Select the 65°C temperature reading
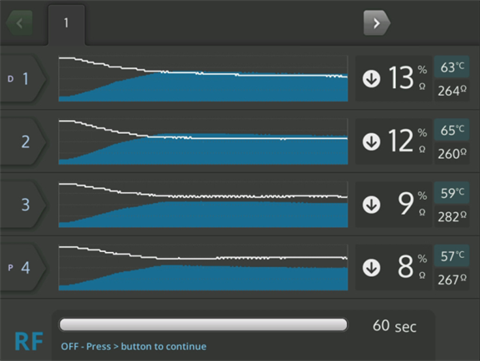 [x=452, y=130]
